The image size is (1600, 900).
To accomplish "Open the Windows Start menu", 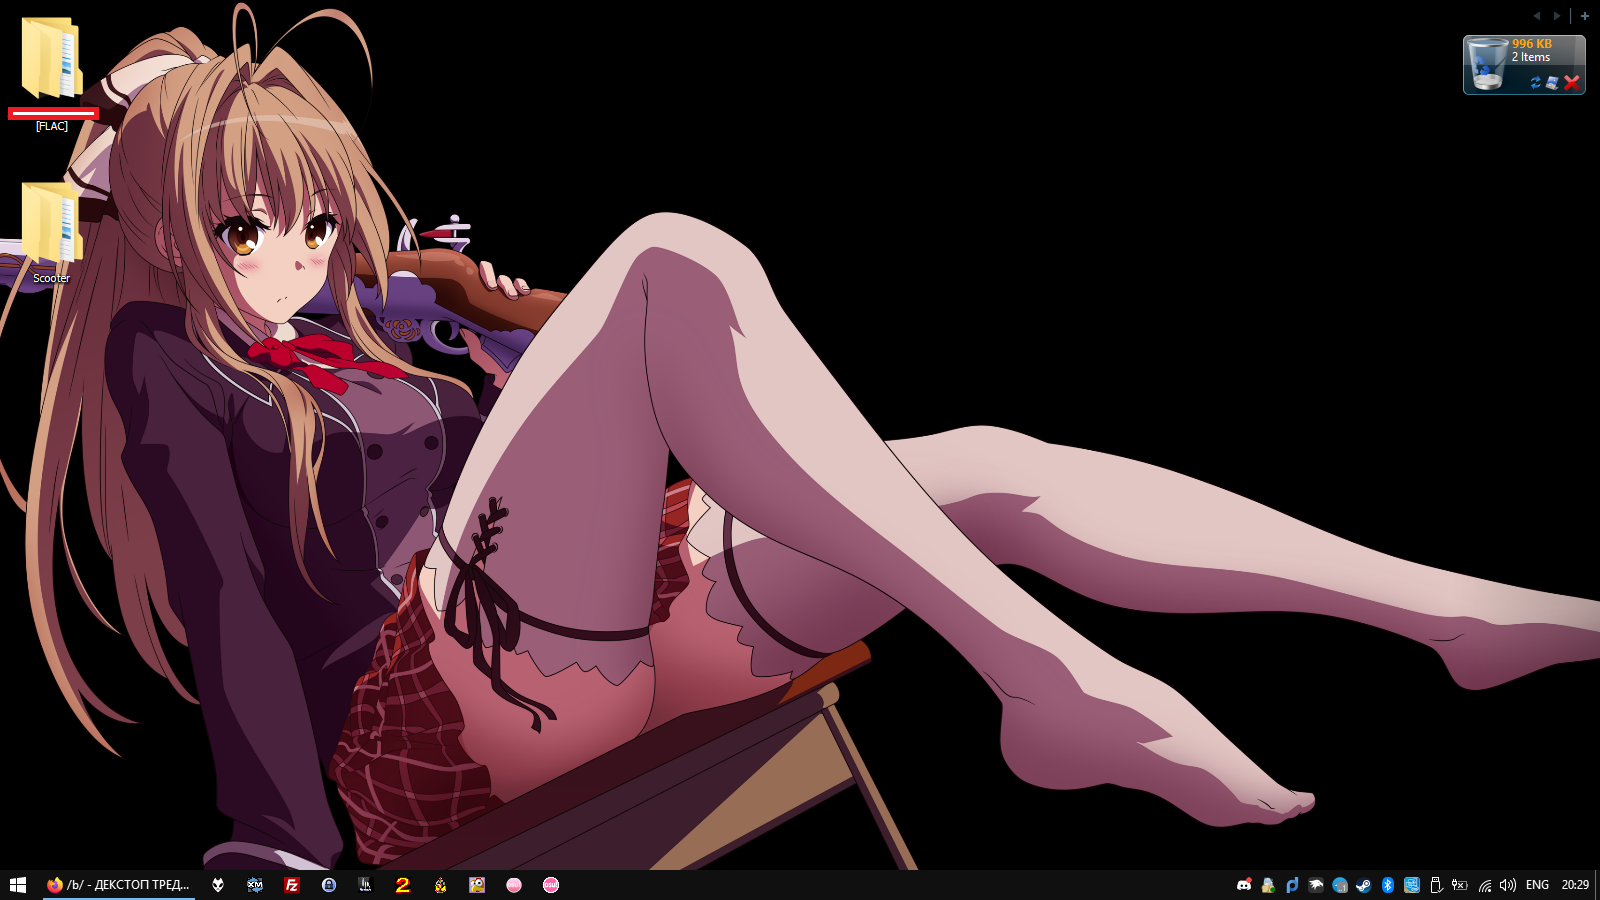I will pyautogui.click(x=18, y=885).
